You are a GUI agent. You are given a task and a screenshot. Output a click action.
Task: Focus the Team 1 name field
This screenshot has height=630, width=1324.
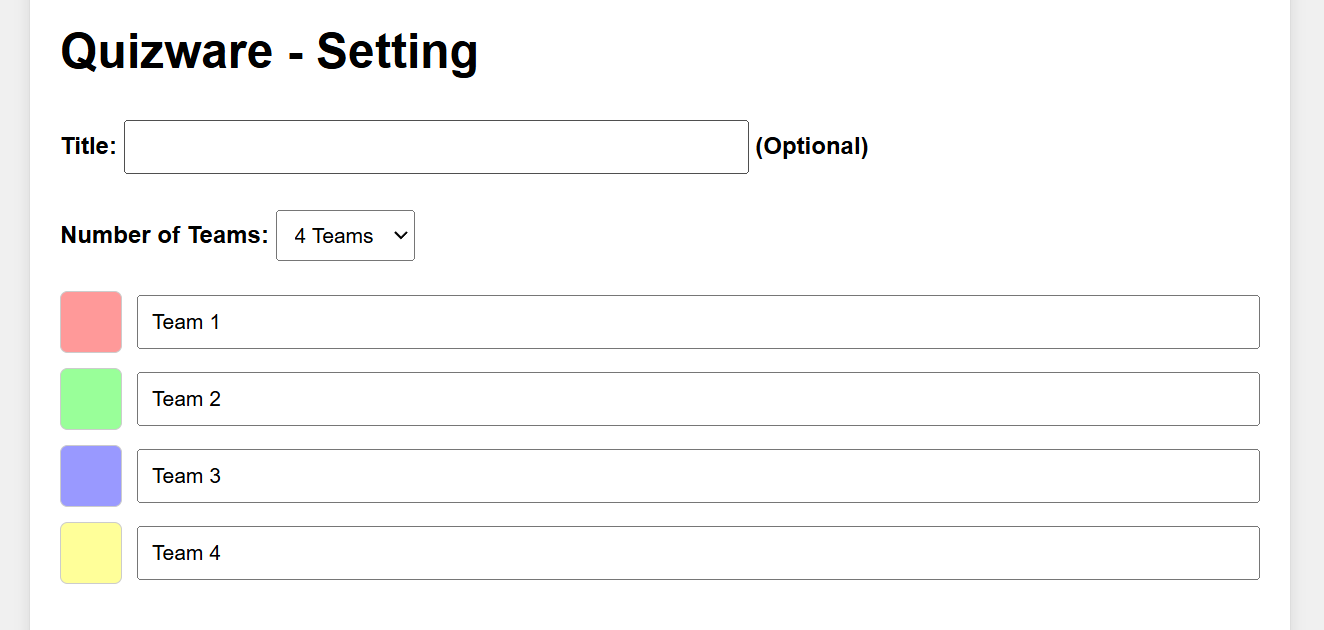click(698, 322)
